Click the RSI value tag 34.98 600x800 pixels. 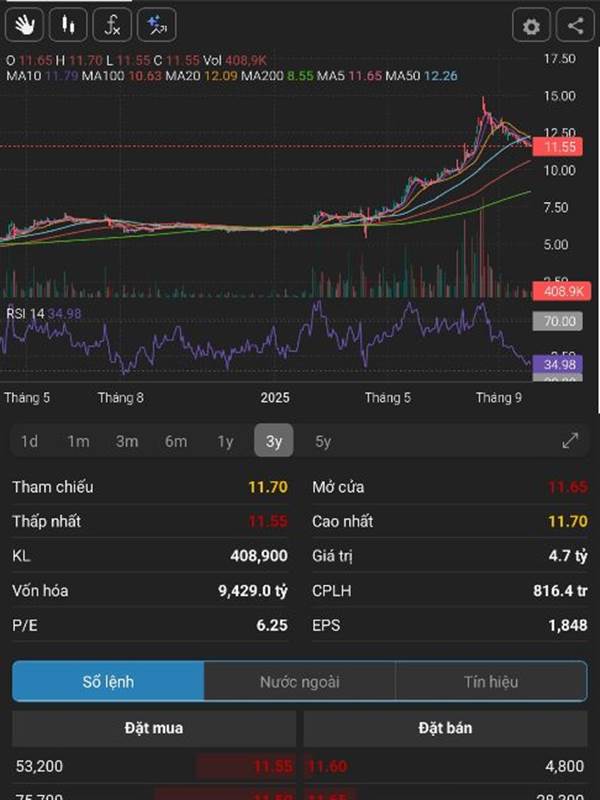click(x=558, y=364)
